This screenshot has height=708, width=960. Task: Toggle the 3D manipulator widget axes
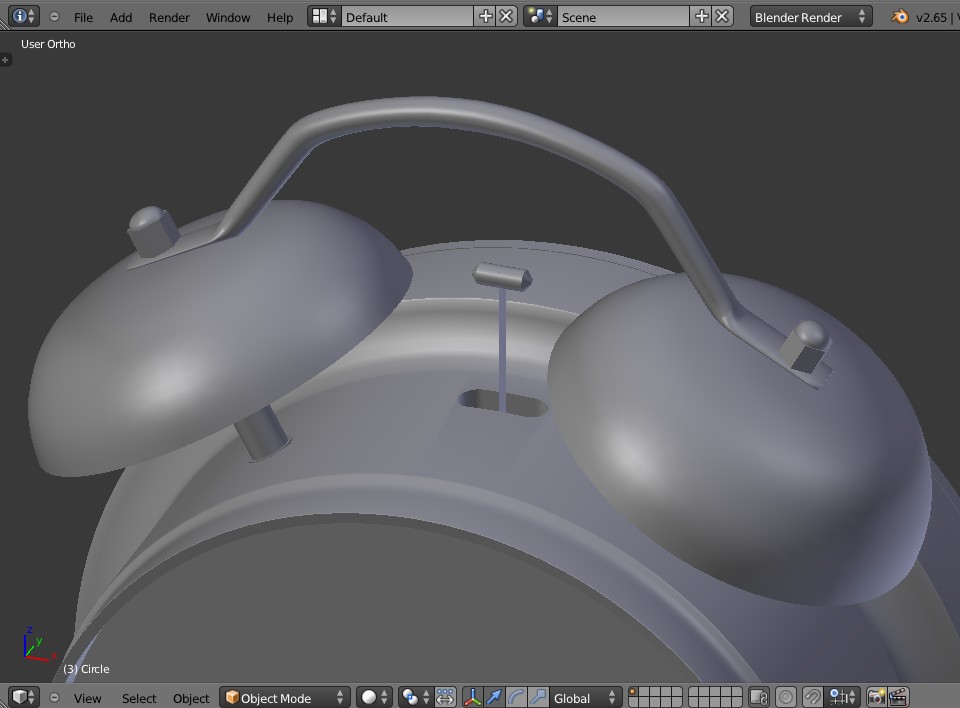click(x=472, y=697)
